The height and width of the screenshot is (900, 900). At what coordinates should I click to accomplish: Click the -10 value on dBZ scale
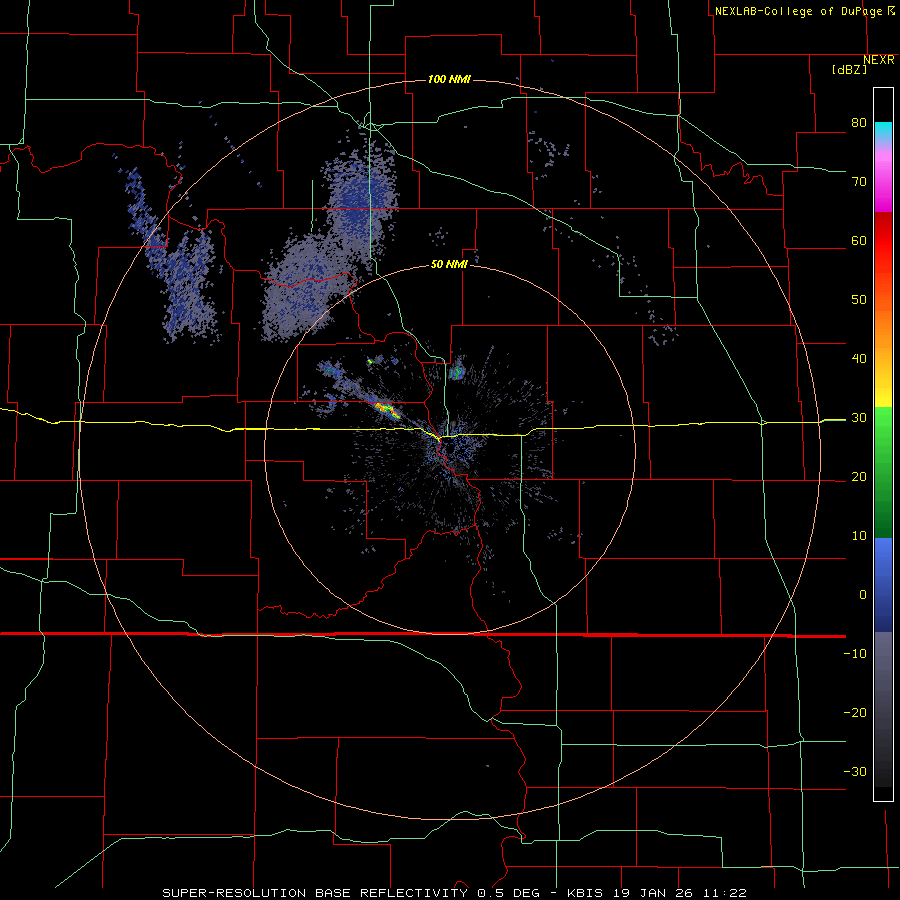click(x=855, y=654)
